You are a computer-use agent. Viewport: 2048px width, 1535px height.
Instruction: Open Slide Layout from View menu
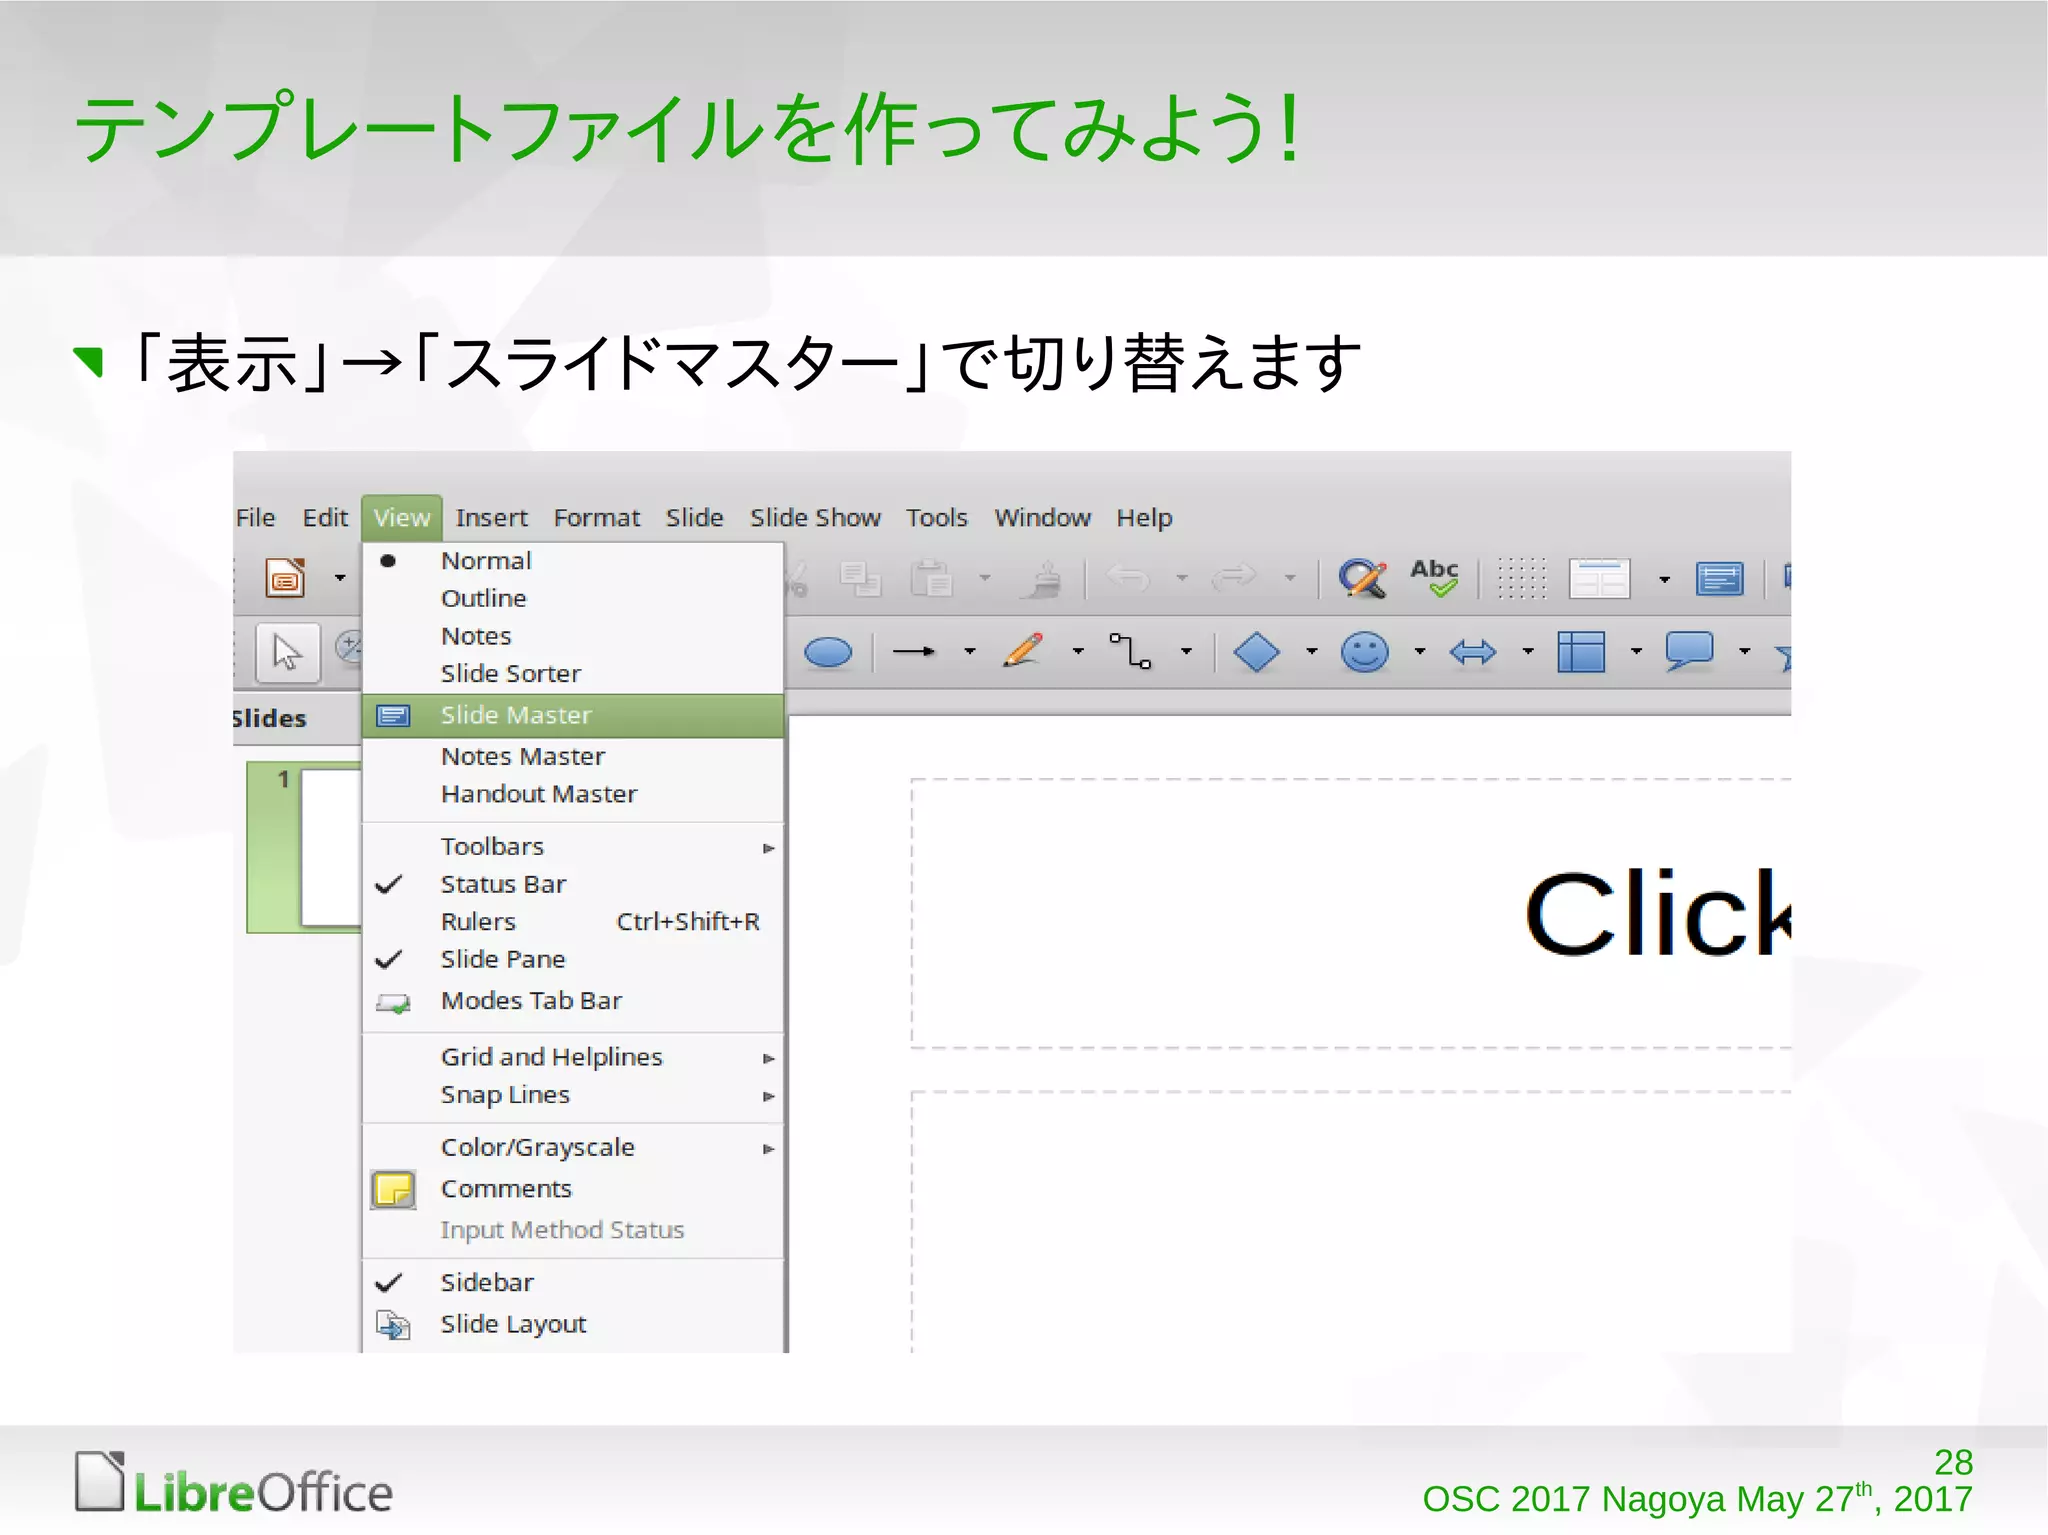pos(573,1325)
